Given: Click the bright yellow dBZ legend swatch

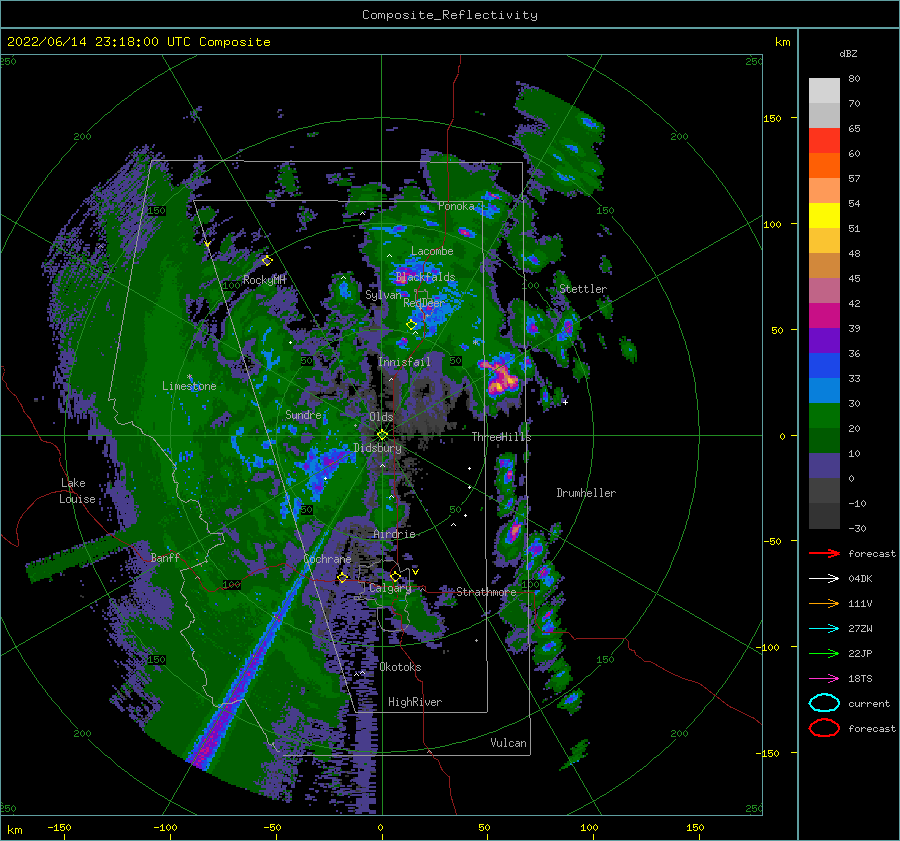Looking at the screenshot, I should point(824,215).
